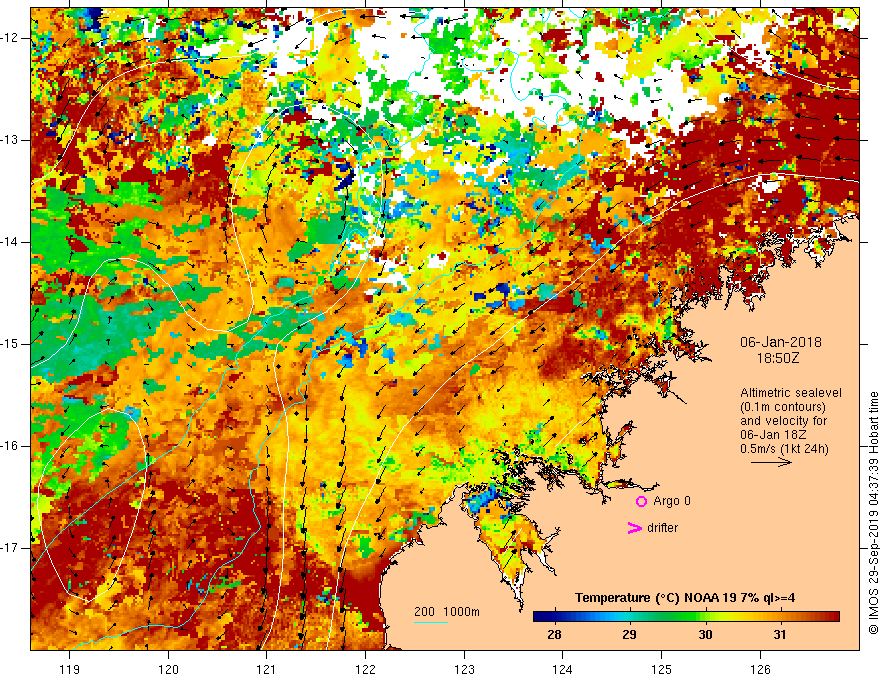This screenshot has height=680, width=880.
Task: Click latitude label -12 on left axis
Action: pos(11,38)
